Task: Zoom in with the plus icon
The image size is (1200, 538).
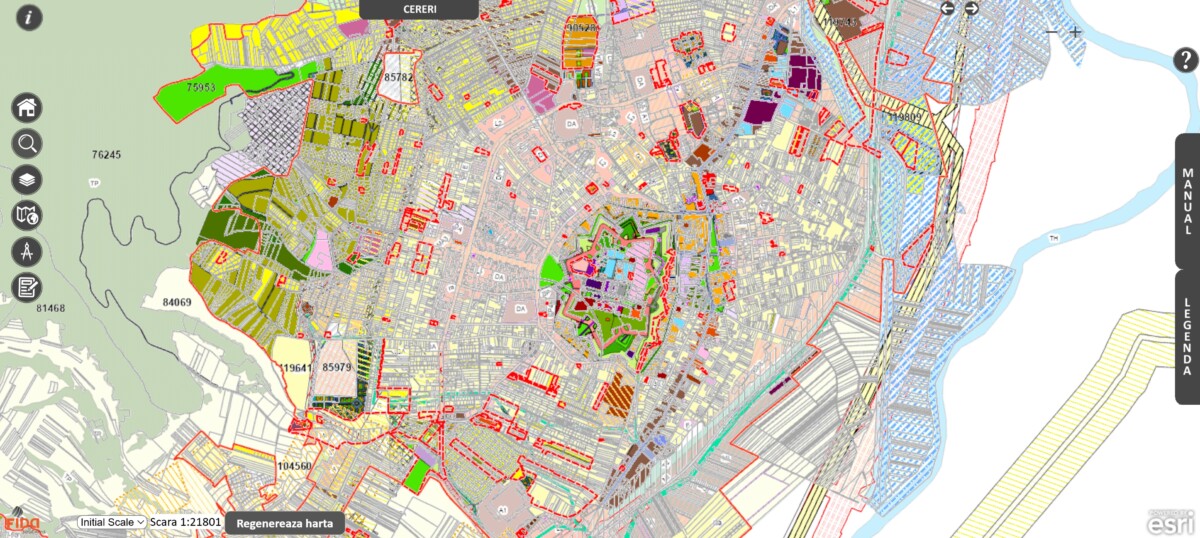Action: 1075,31
